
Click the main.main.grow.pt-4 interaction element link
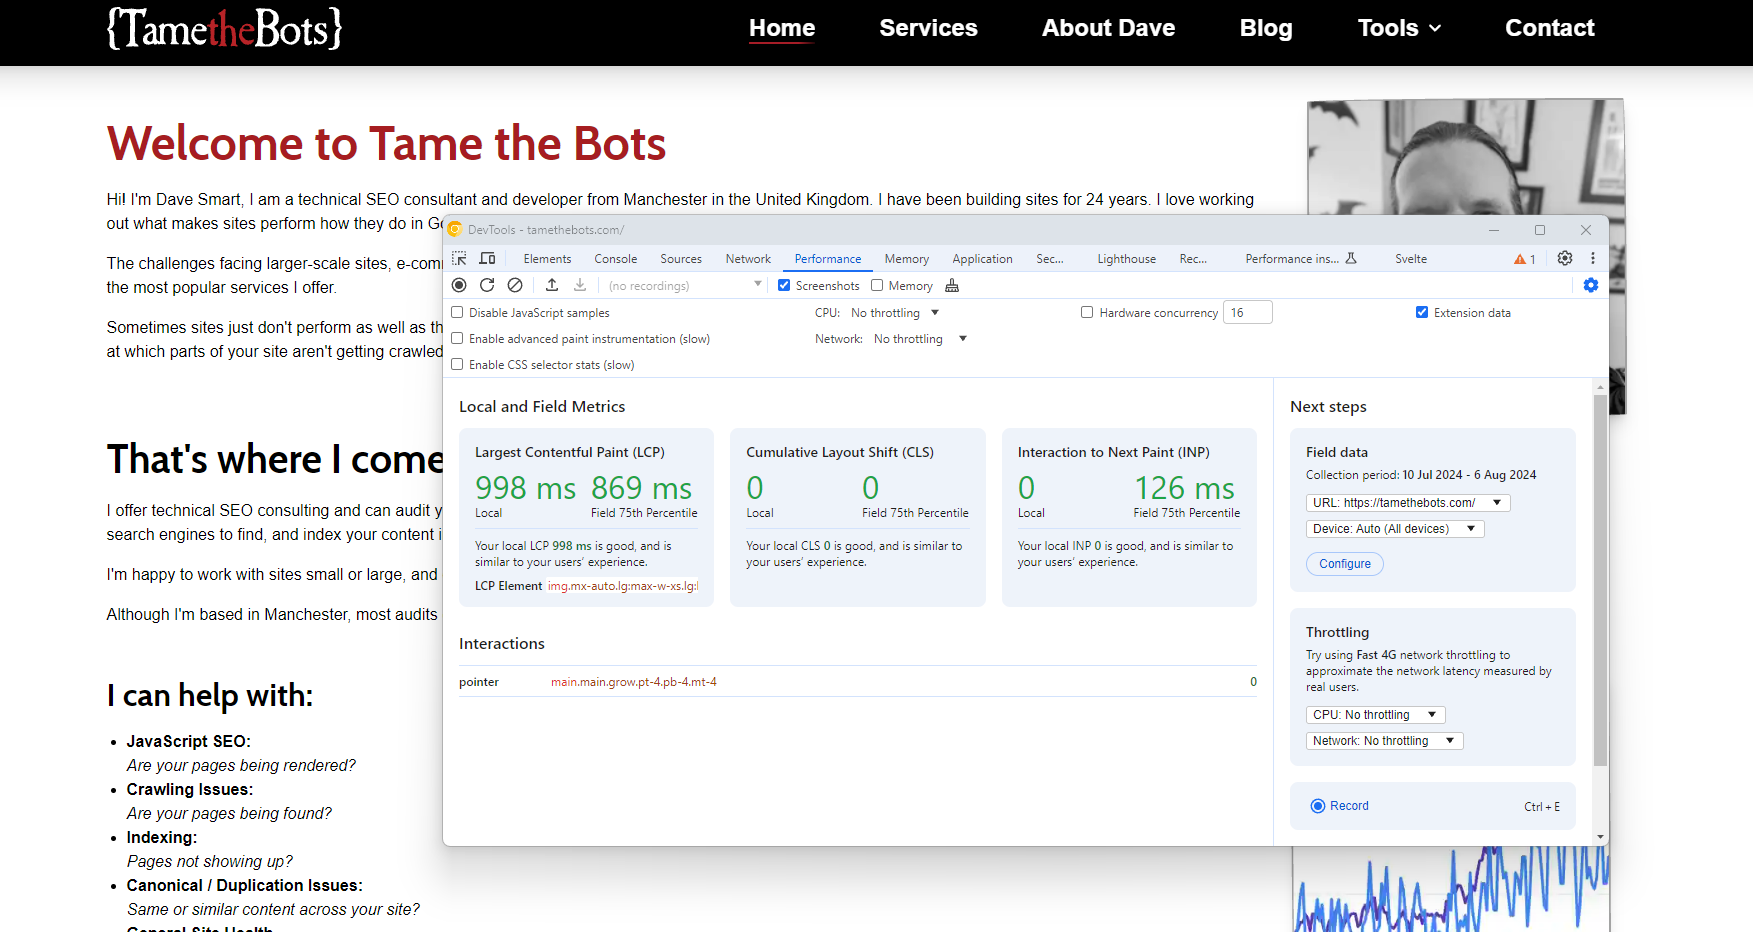pyautogui.click(x=634, y=682)
